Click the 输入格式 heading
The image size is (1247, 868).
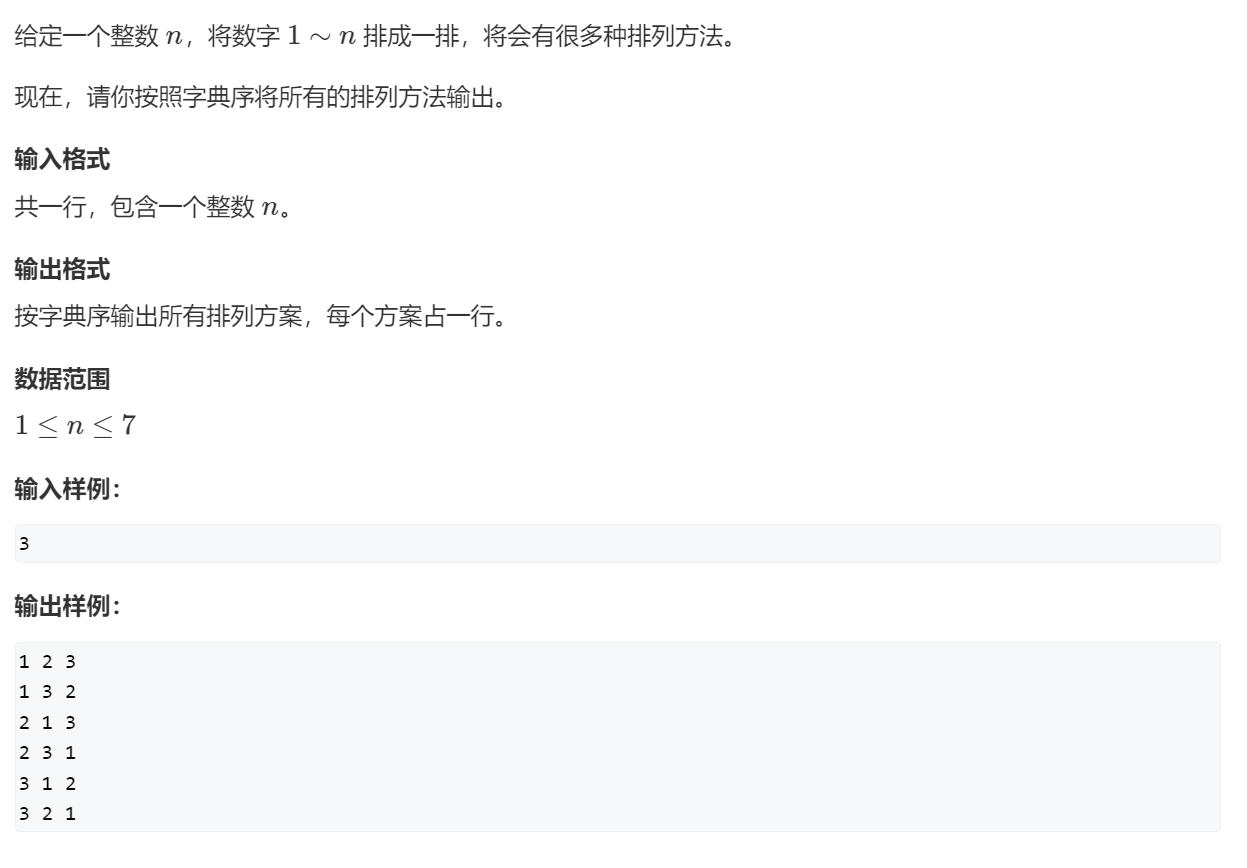(x=62, y=159)
